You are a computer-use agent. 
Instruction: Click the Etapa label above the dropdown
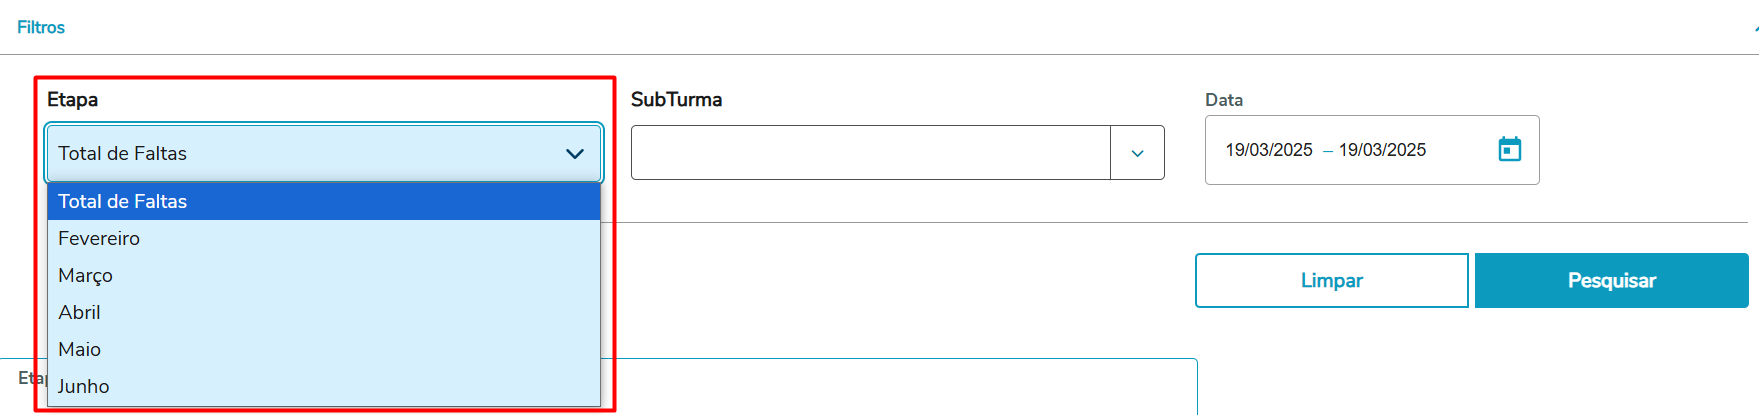(x=72, y=100)
